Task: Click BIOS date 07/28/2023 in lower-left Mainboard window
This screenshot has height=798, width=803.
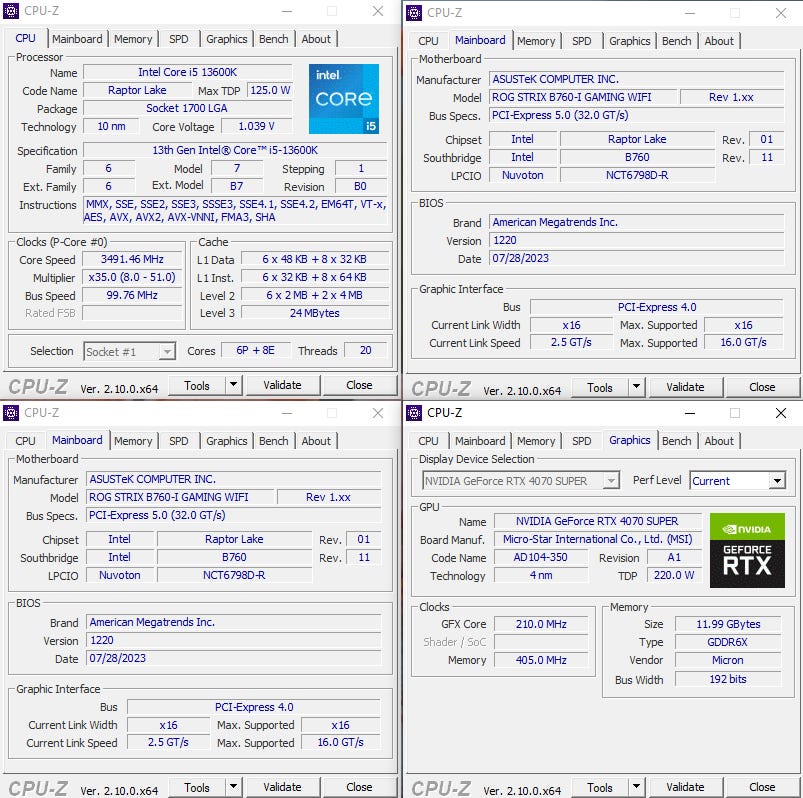Action: [x=234, y=658]
